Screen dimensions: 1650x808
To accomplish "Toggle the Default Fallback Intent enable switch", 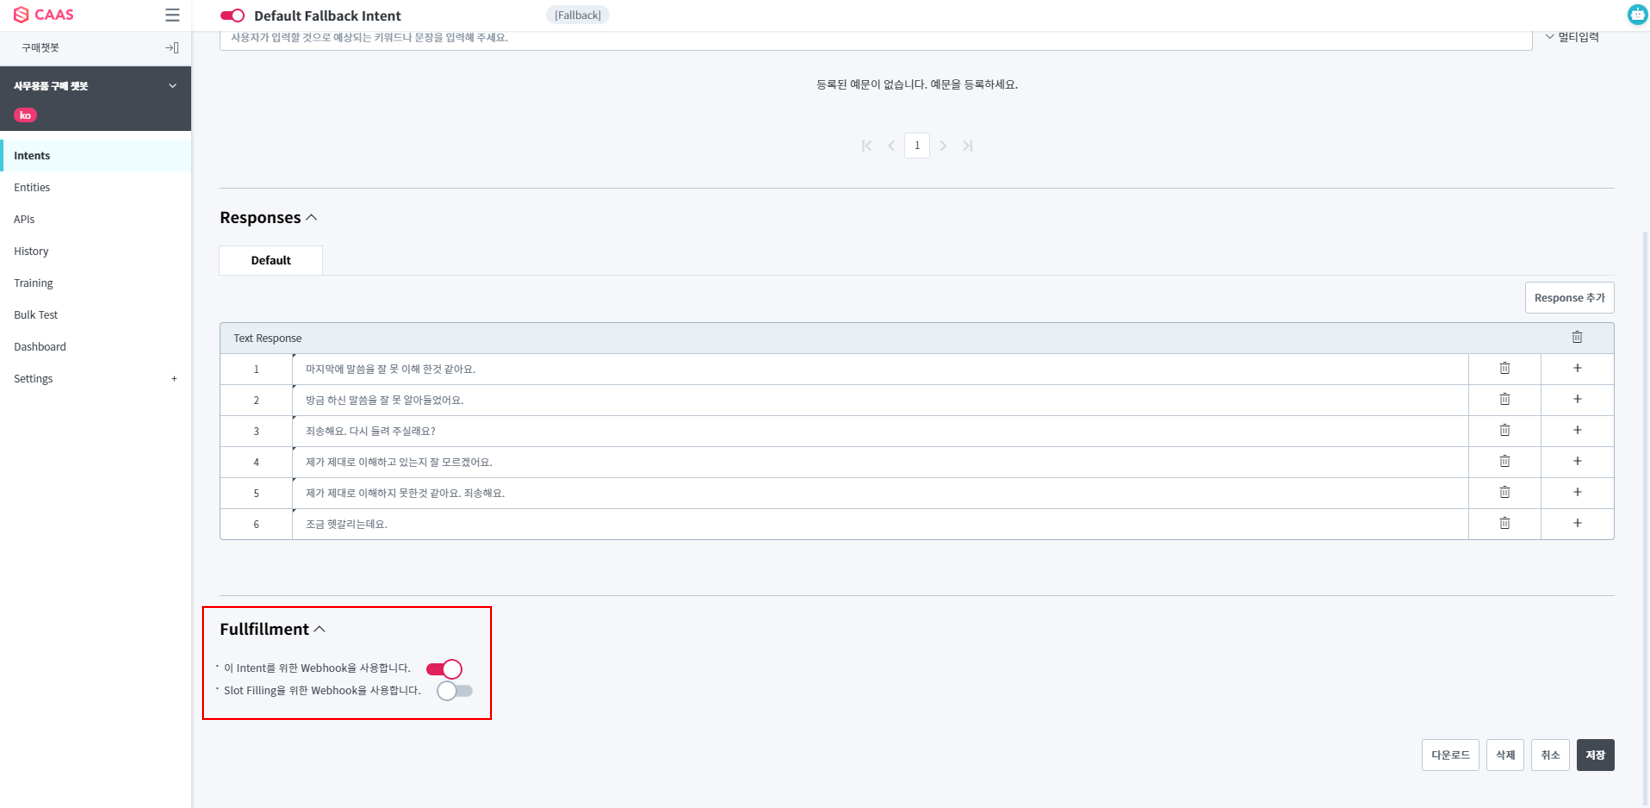I will pyautogui.click(x=232, y=16).
